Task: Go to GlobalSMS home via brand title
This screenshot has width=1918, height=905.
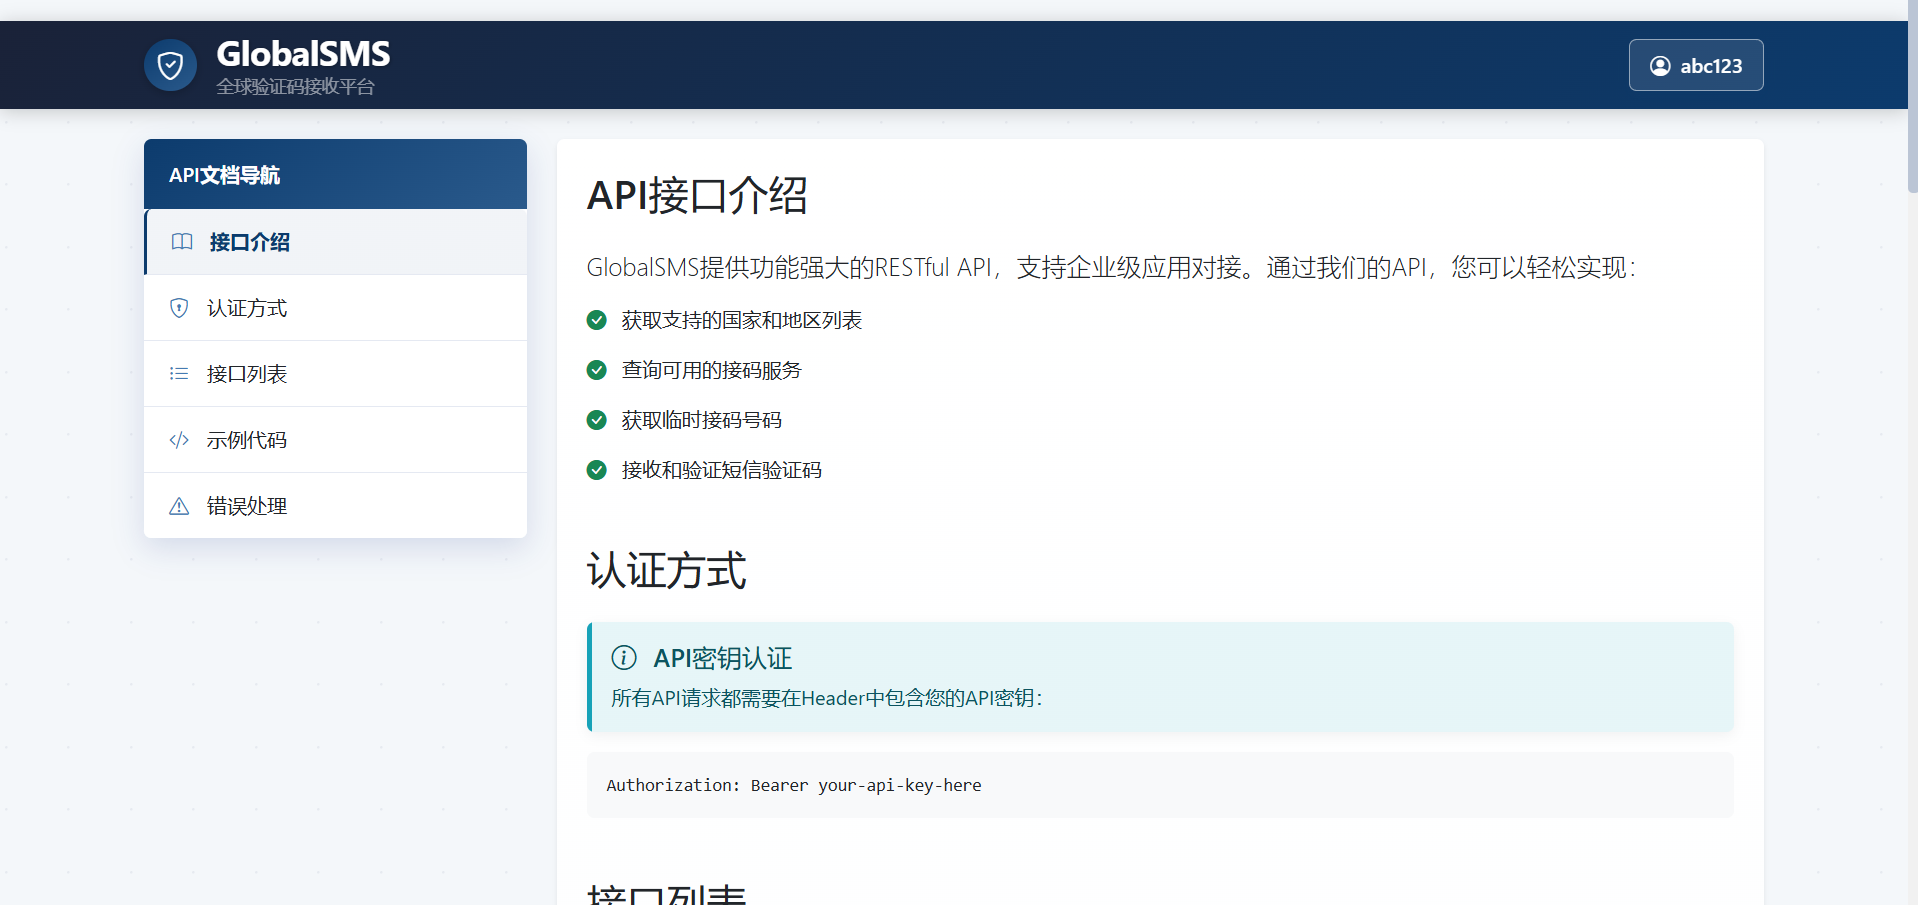Action: coord(303,53)
